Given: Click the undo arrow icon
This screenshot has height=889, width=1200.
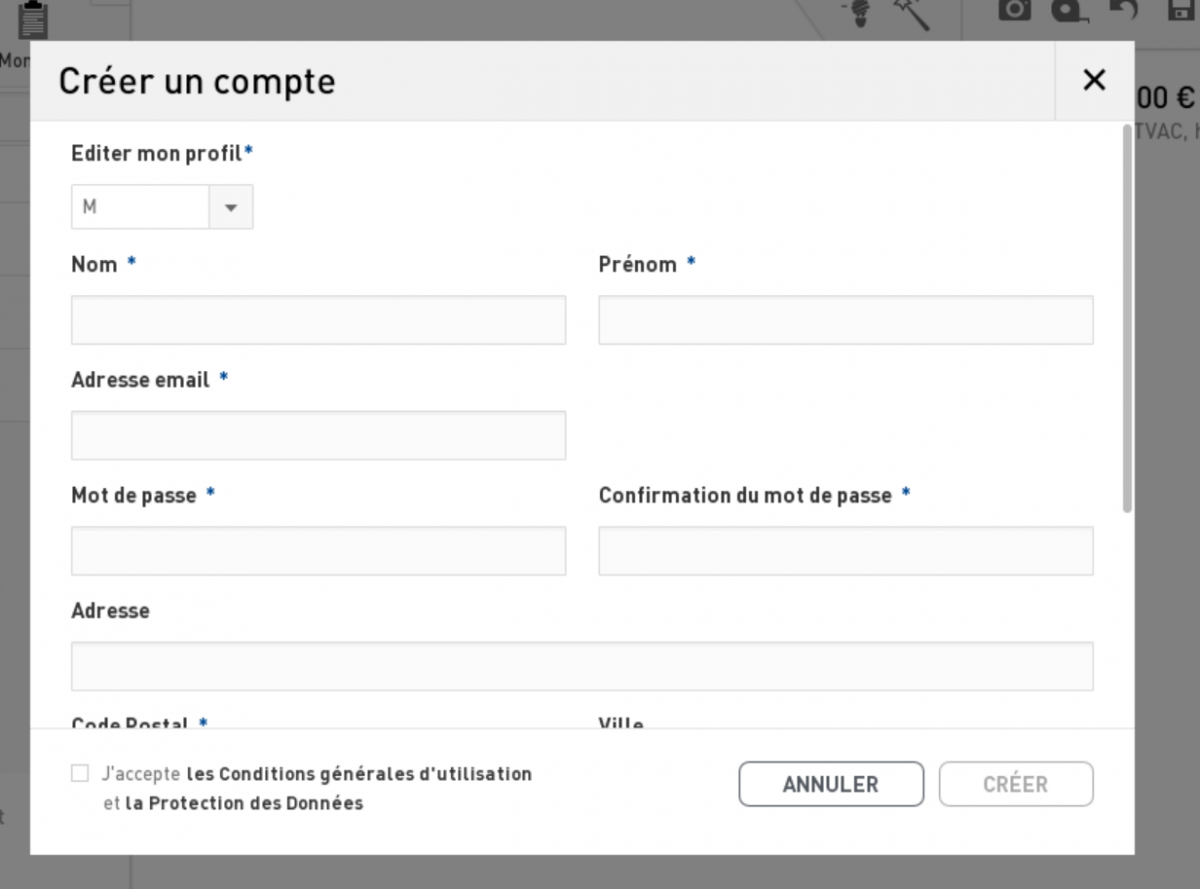Looking at the screenshot, I should [x=1122, y=10].
